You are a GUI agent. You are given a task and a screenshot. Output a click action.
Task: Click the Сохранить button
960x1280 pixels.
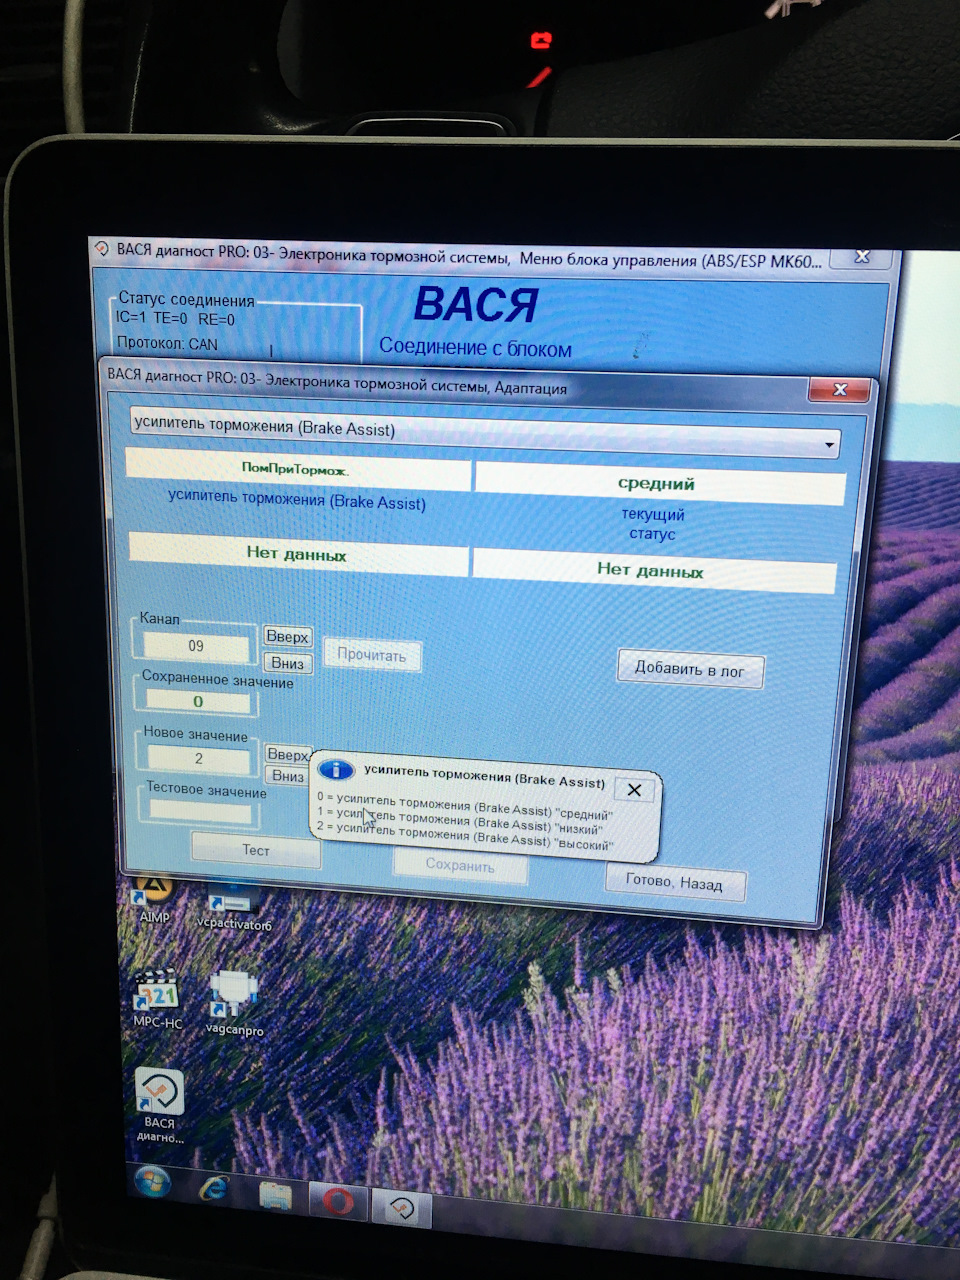point(460,865)
